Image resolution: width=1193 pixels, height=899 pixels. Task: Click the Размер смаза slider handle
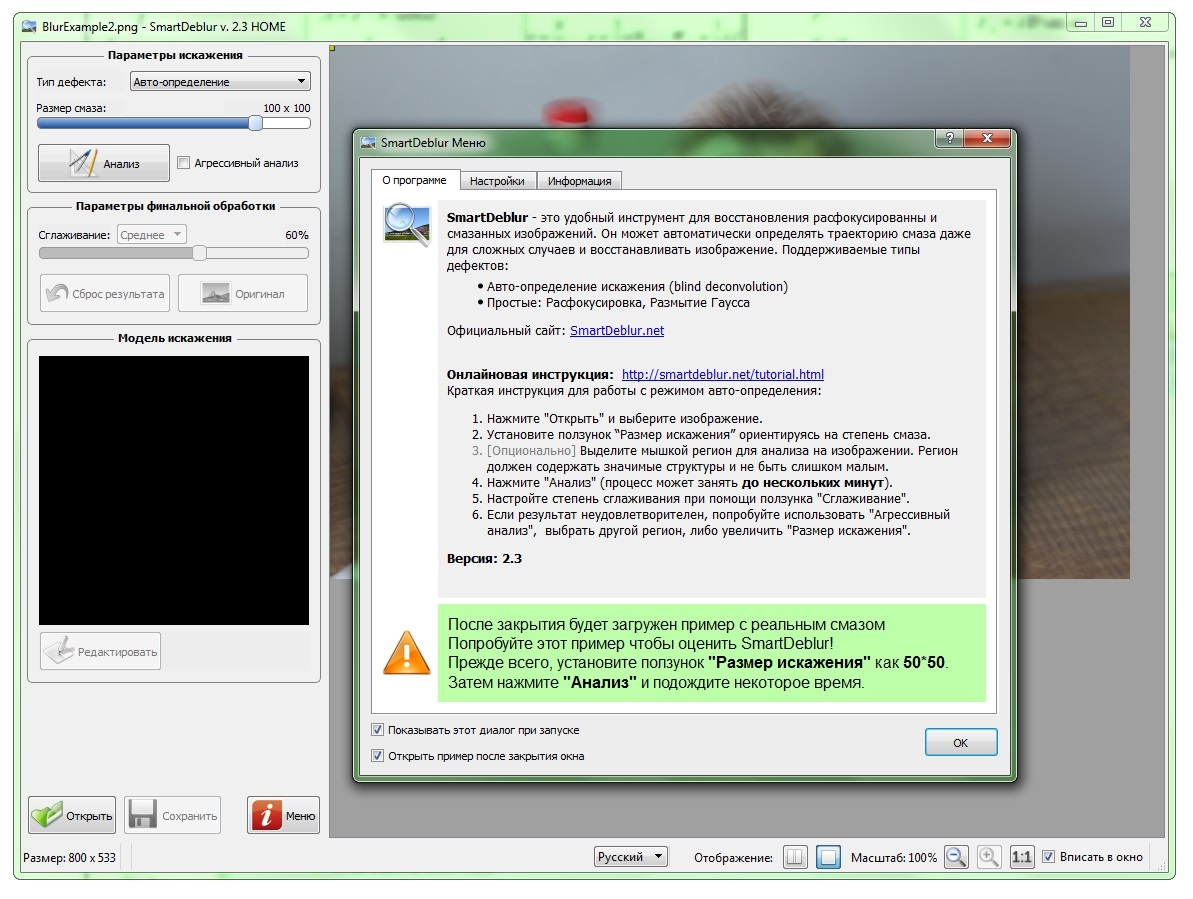[x=256, y=123]
